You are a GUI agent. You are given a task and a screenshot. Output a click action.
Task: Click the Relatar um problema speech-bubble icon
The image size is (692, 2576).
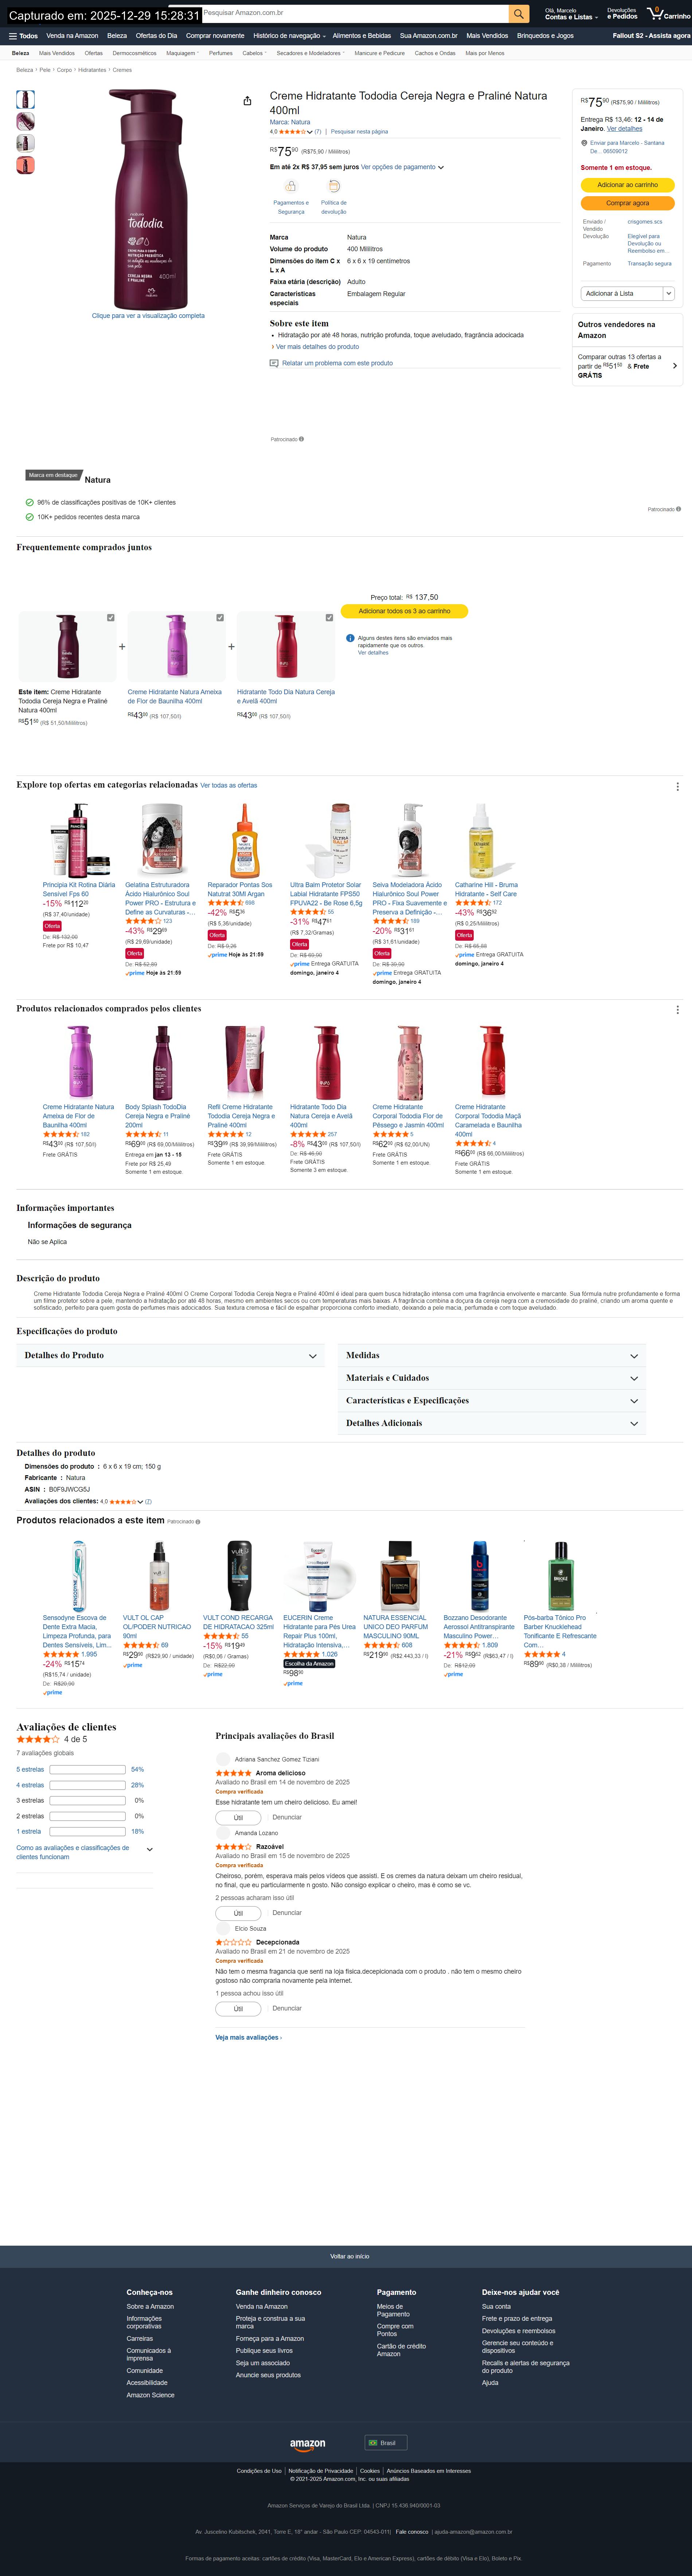[274, 363]
